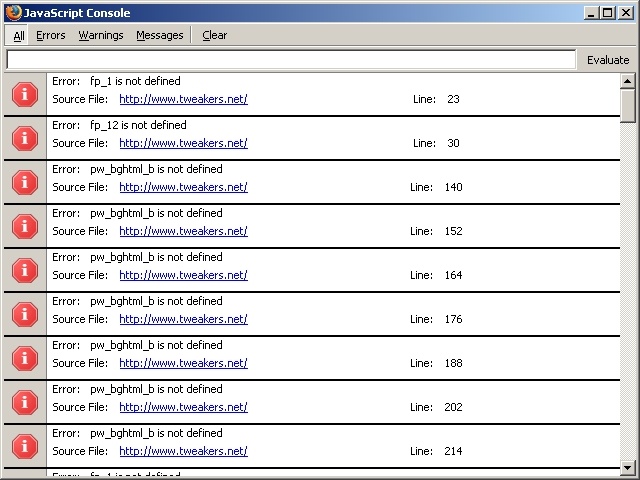The image size is (640, 480).
Task: Click line number 152 value
Action: pos(453,231)
